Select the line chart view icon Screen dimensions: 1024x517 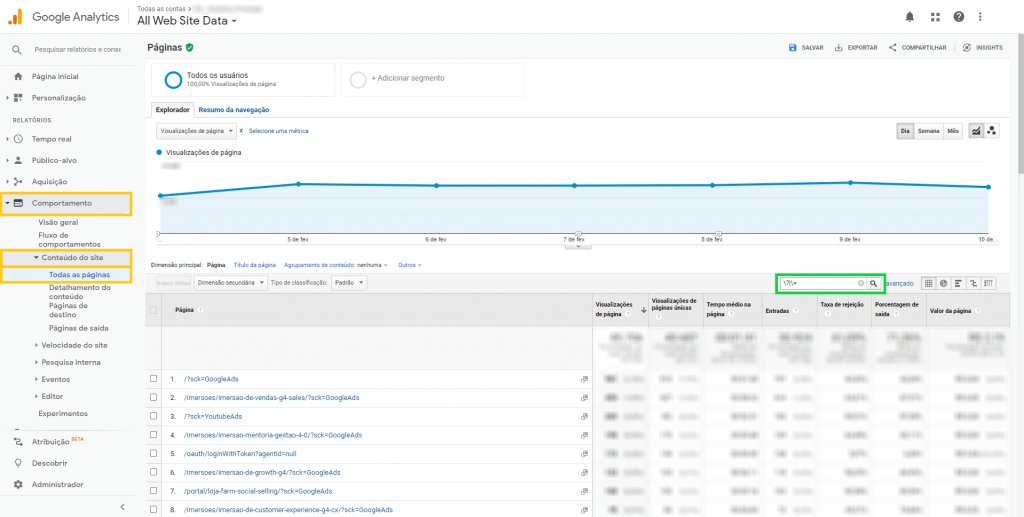[976, 131]
